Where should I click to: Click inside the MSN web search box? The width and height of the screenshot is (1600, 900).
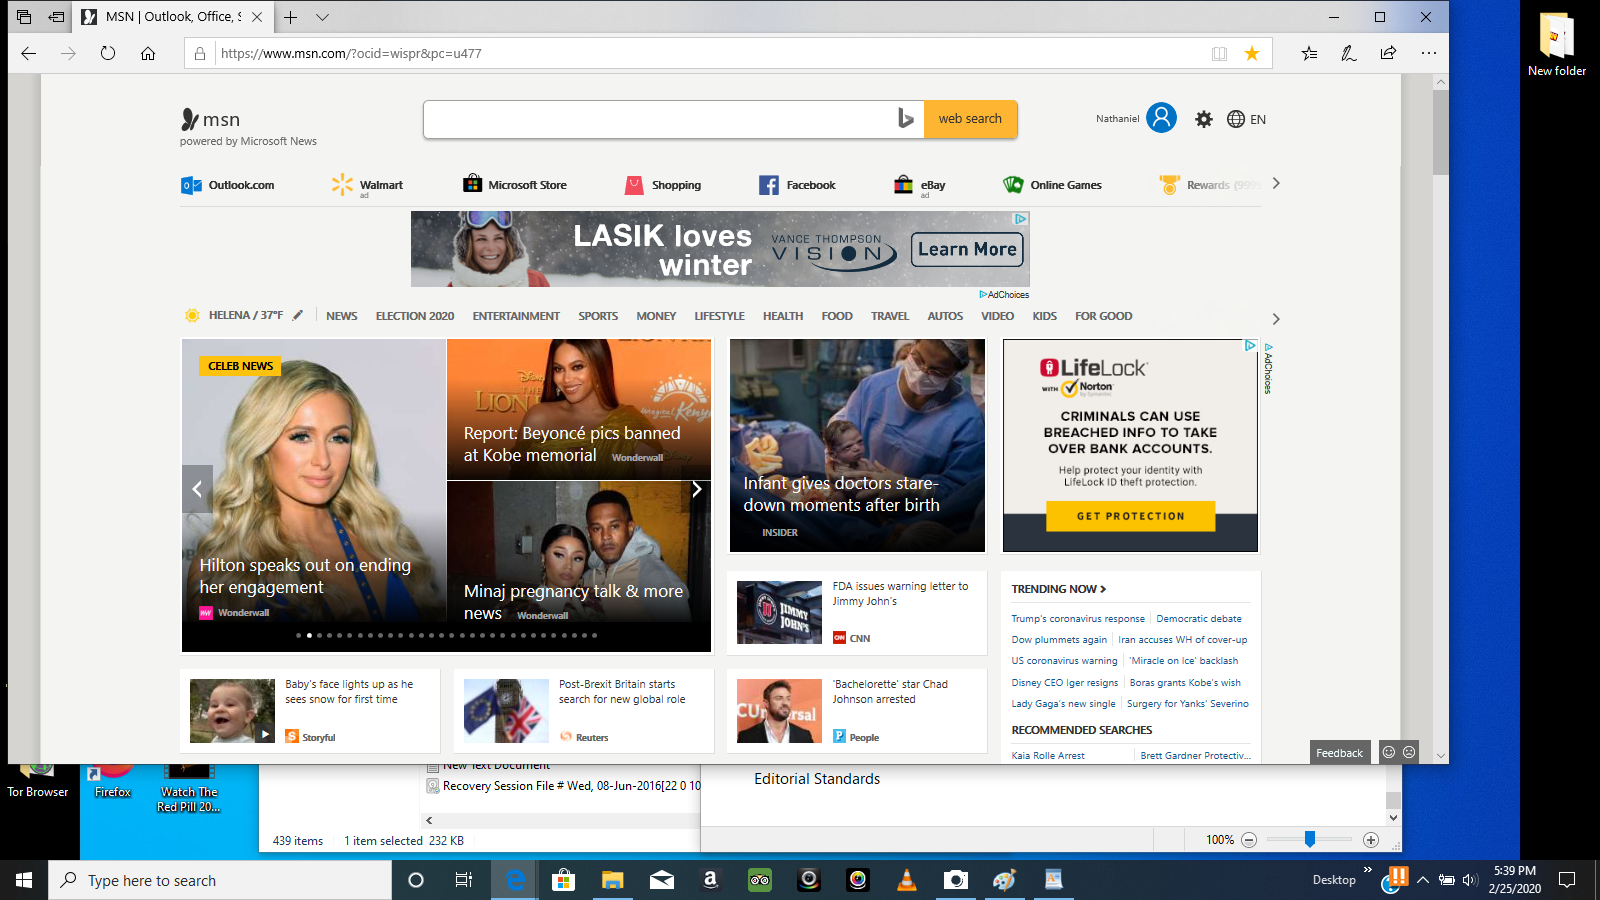coord(660,119)
